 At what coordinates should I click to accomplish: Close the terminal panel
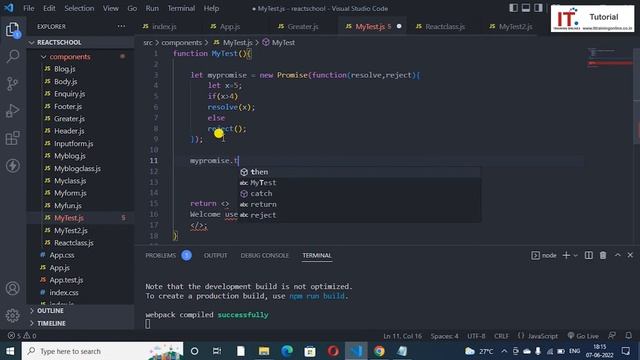(630, 255)
